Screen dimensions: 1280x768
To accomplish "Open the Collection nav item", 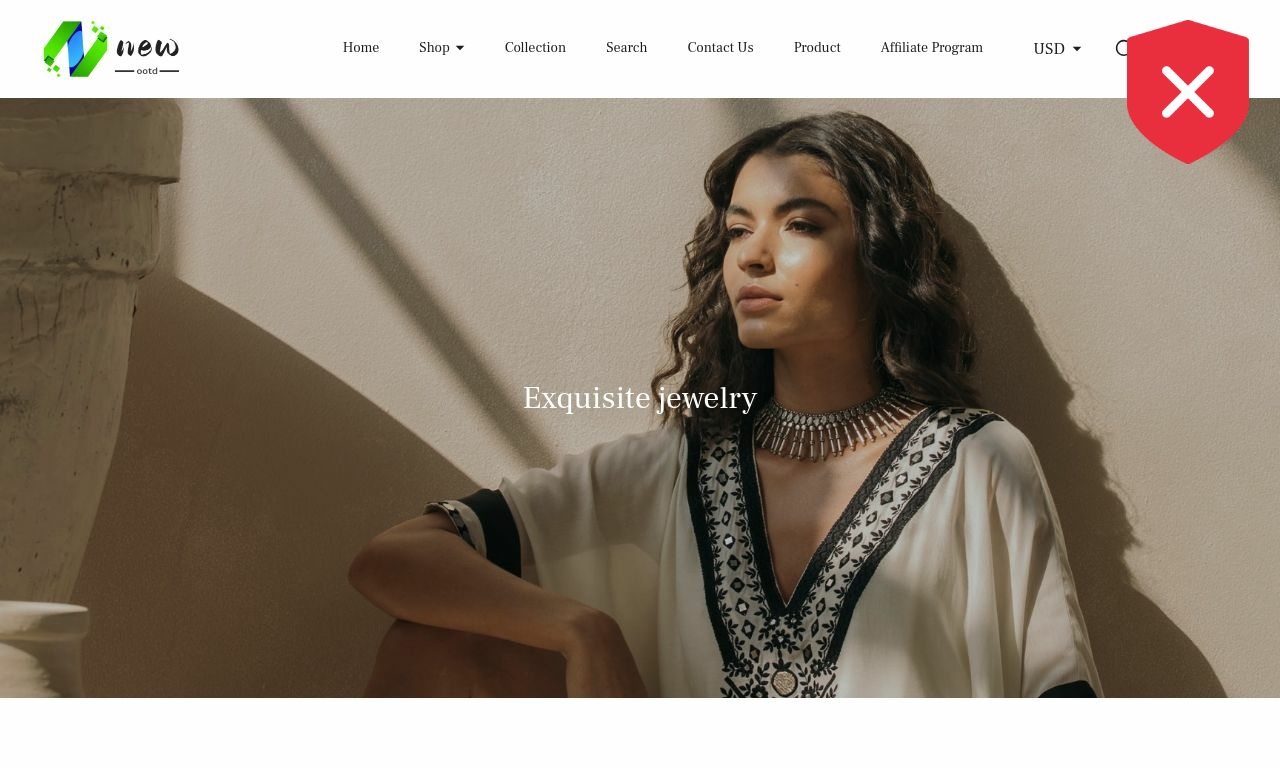I will pos(535,48).
